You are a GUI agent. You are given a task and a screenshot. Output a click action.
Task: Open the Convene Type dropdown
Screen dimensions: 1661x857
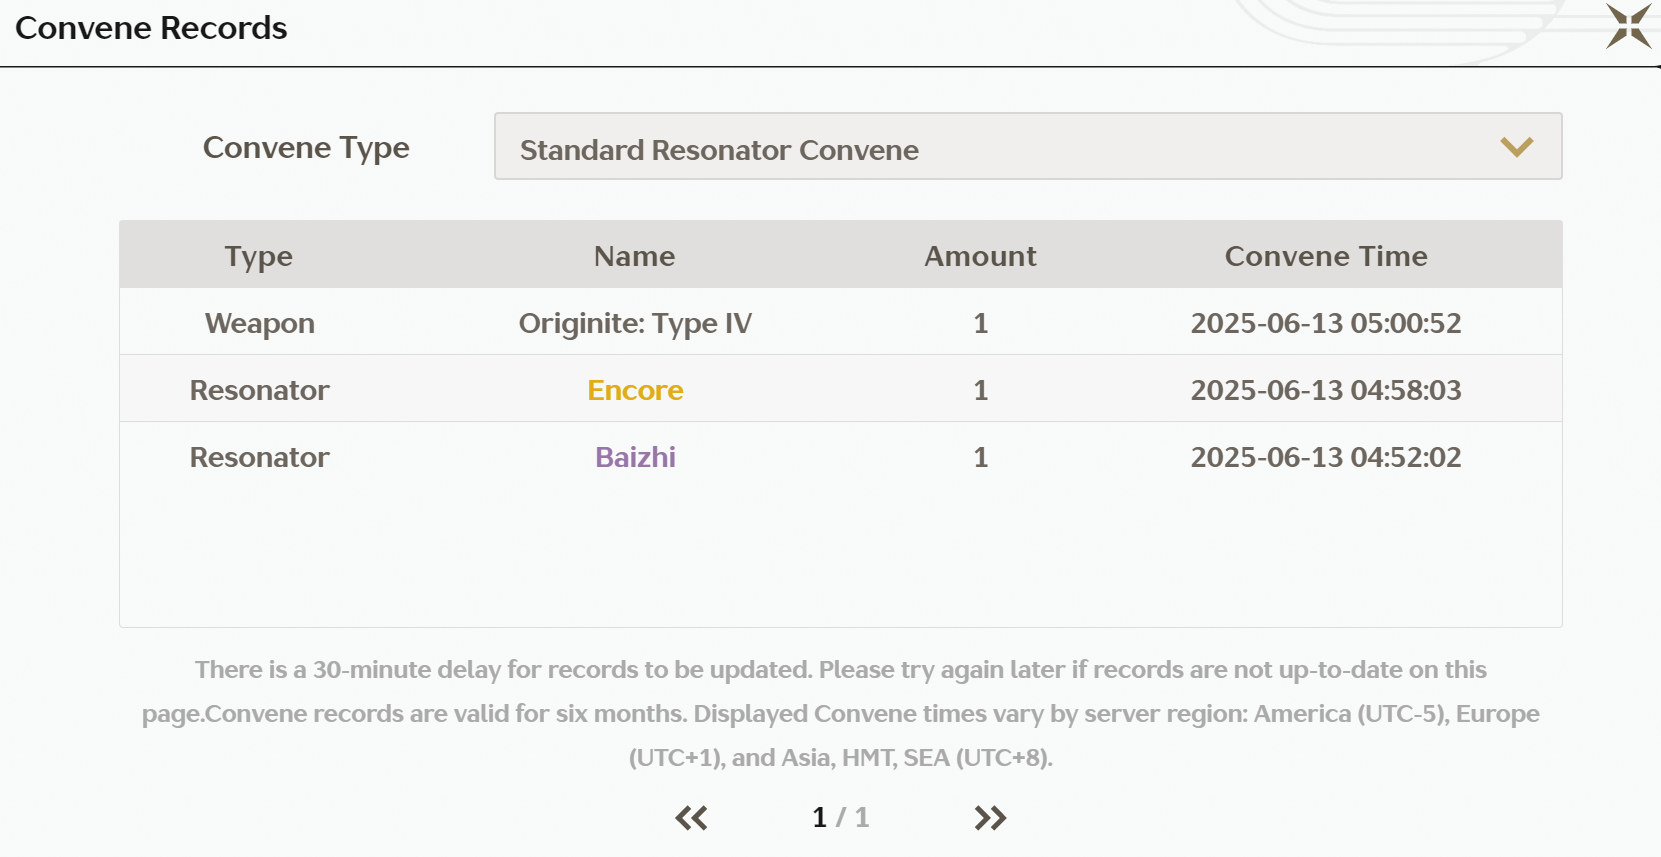(x=1028, y=146)
